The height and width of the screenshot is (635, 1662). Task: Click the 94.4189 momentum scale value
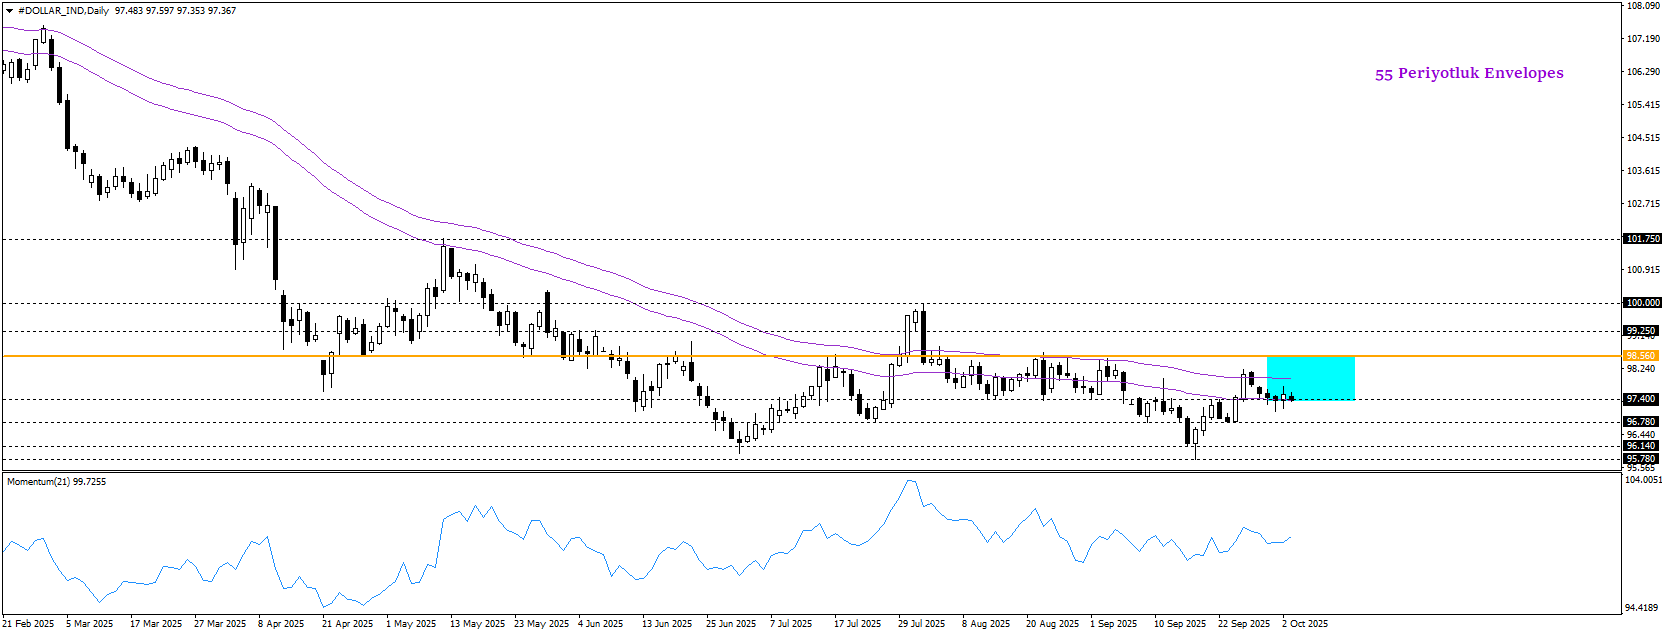[x=1642, y=607]
